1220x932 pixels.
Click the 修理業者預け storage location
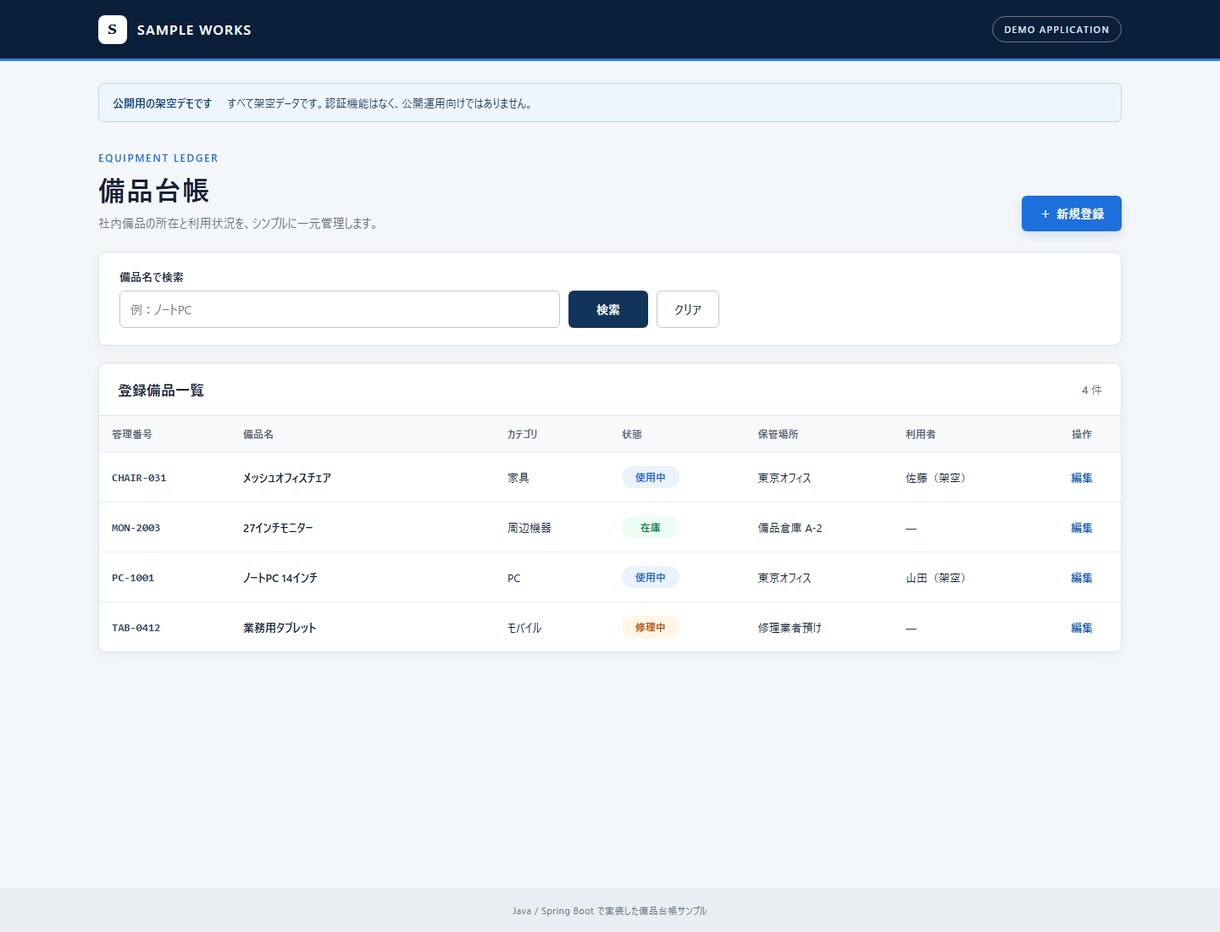790,628
